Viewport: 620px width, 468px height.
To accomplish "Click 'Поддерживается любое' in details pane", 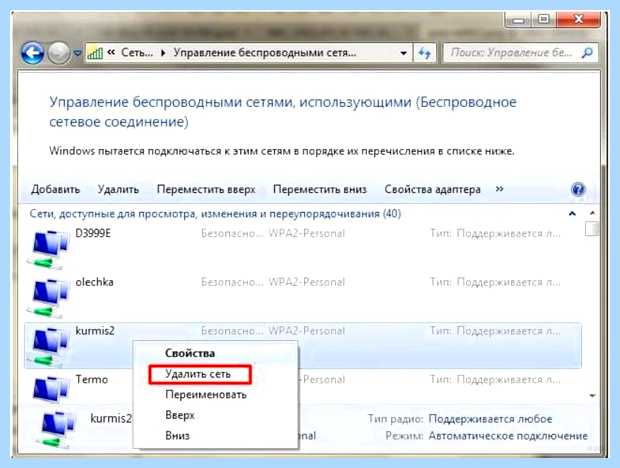I will click(x=490, y=419).
